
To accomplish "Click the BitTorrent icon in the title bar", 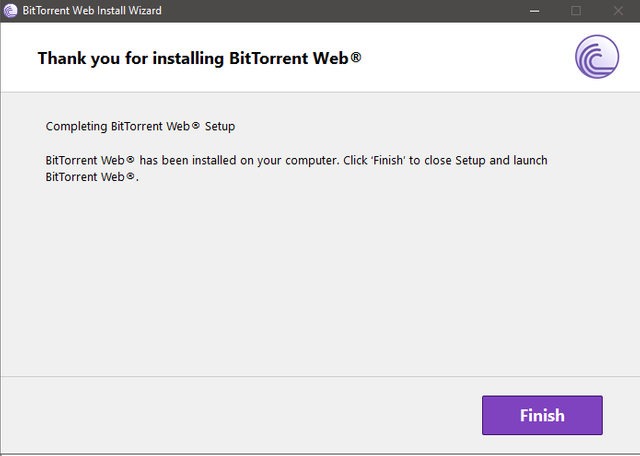I will pos(11,11).
